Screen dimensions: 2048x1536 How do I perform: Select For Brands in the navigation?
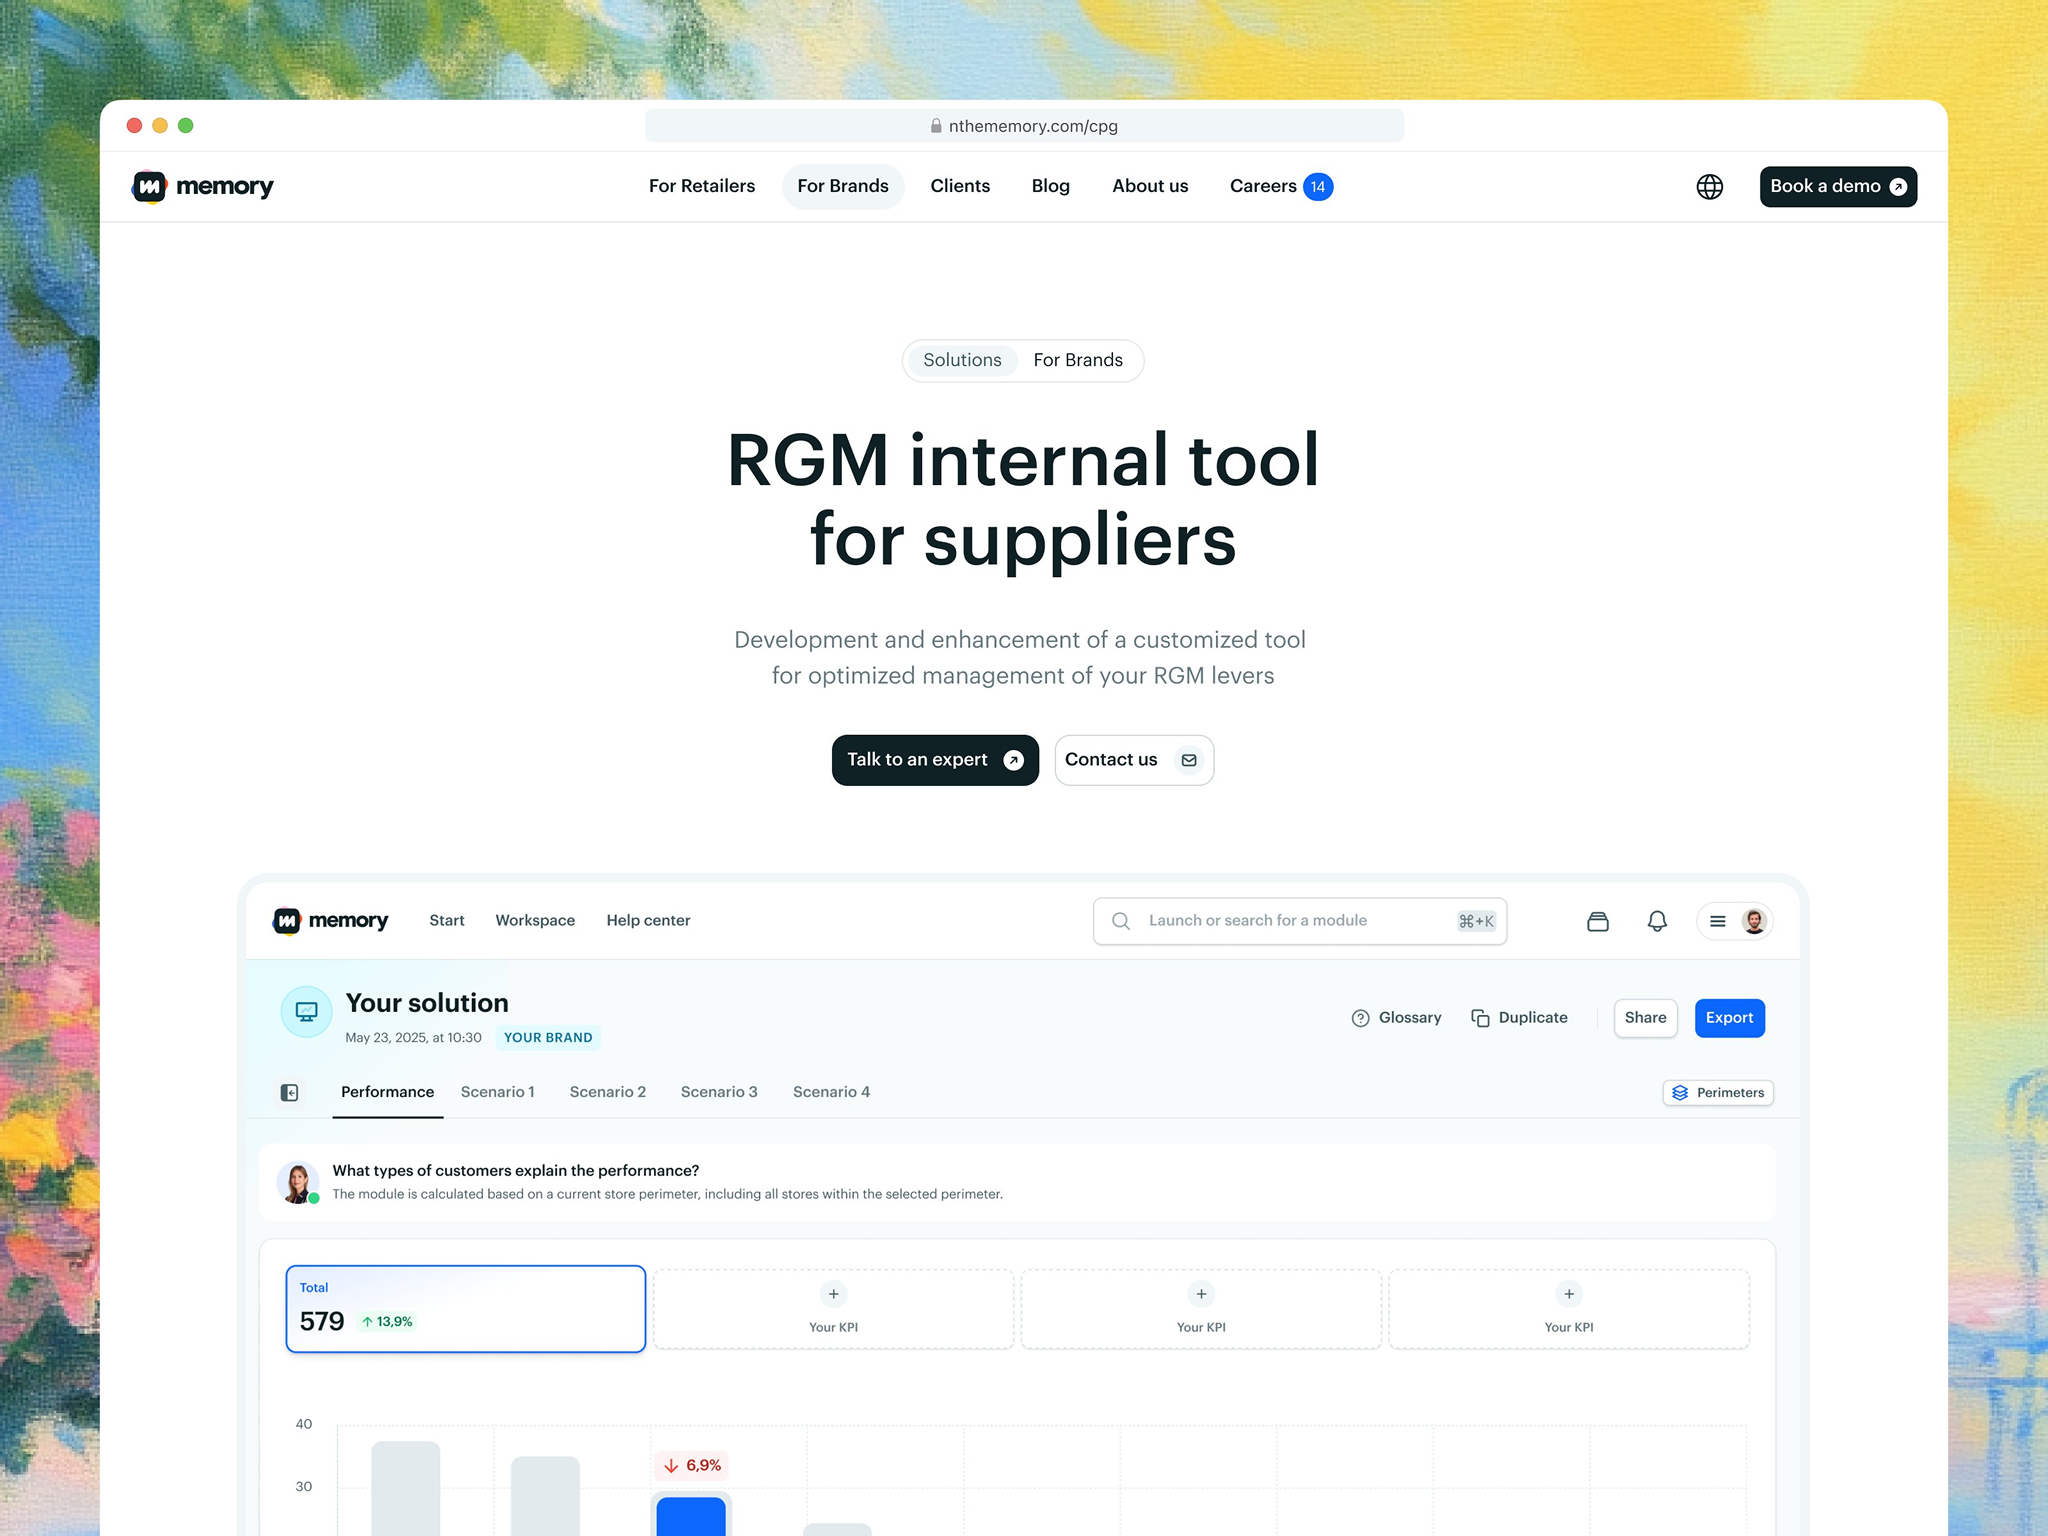pyautogui.click(x=843, y=187)
